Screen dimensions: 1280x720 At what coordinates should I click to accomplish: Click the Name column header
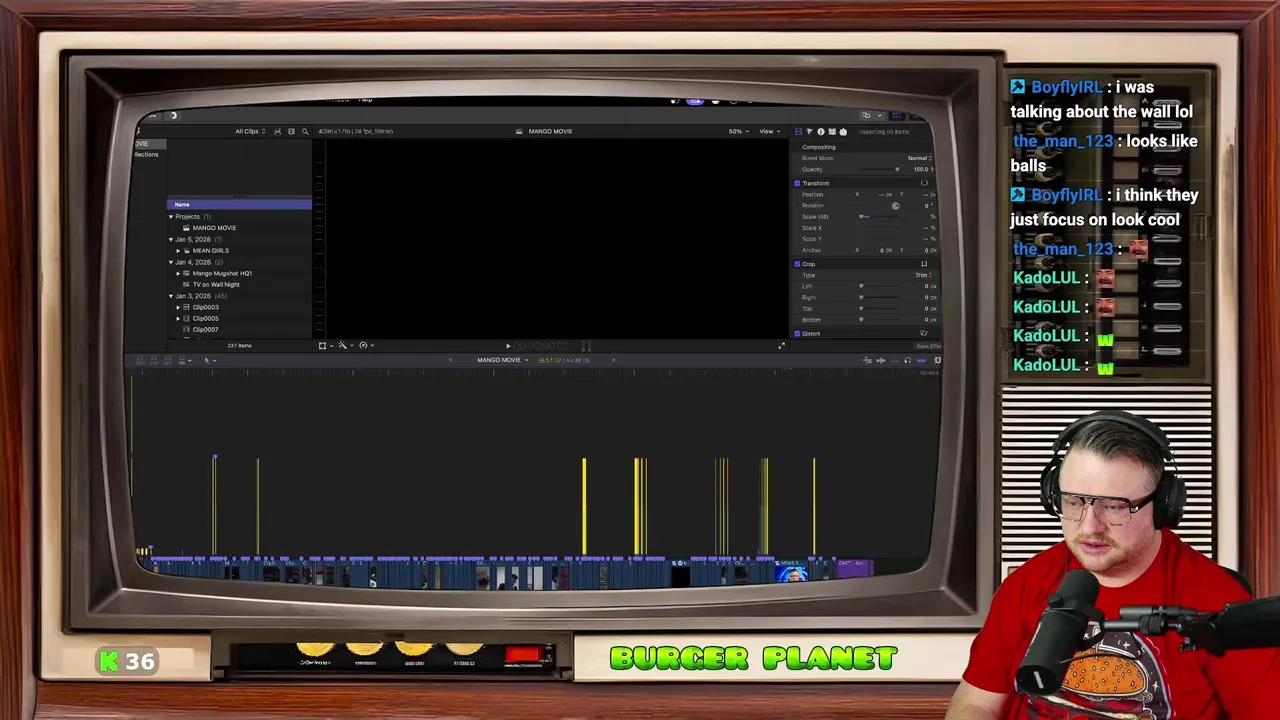240,204
